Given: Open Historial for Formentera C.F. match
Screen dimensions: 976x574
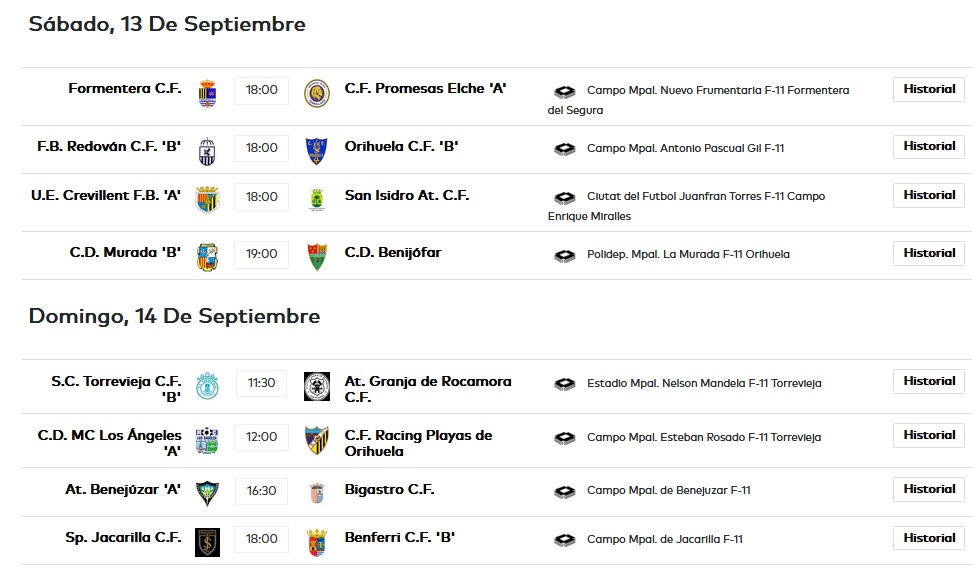Looking at the screenshot, I should click(x=929, y=89).
